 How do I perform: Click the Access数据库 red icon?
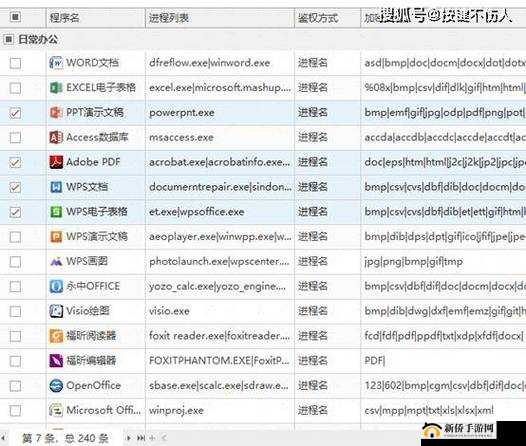(56, 137)
